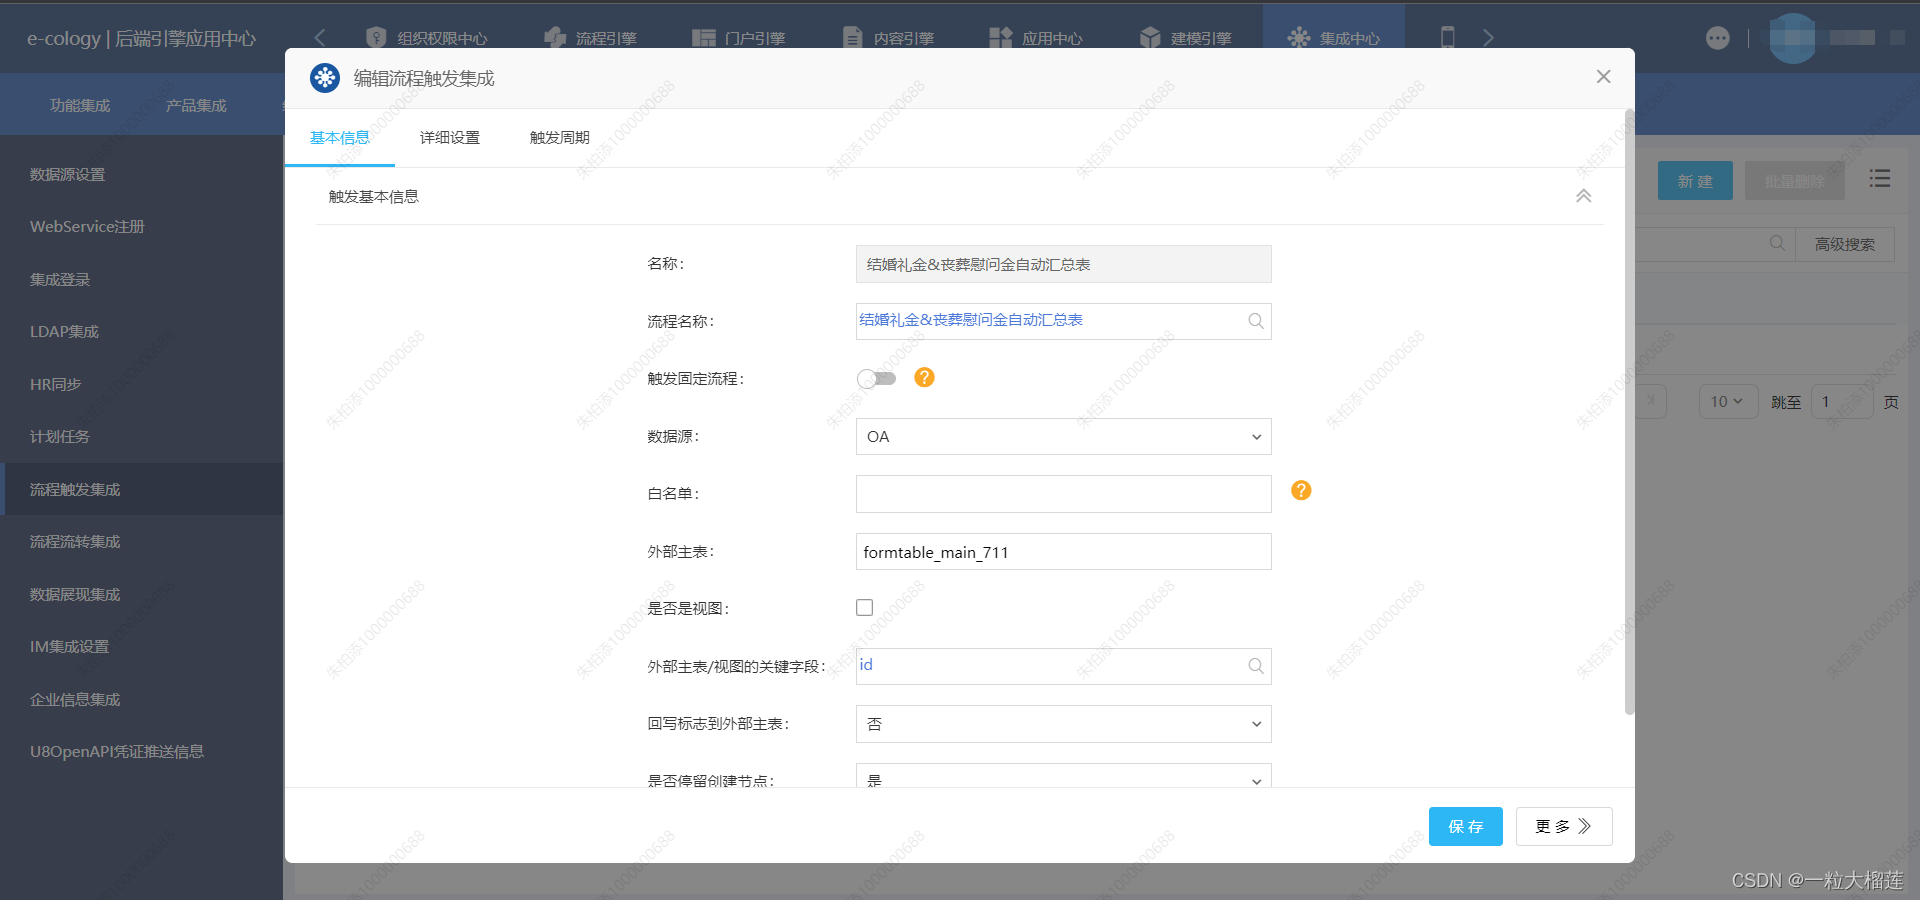Open the 内容引擎 module icon

pos(852,37)
